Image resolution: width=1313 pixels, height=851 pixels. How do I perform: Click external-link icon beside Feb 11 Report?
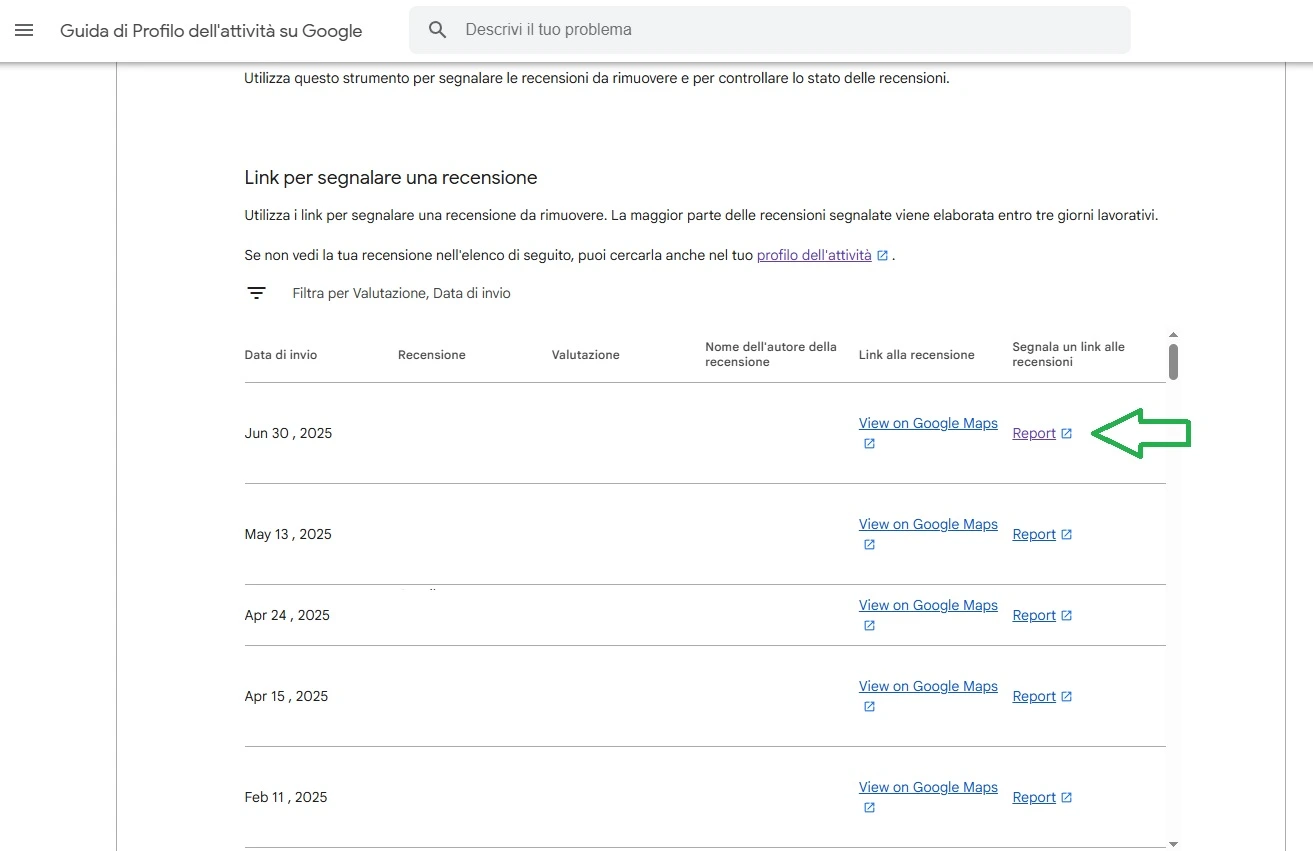(x=1066, y=797)
